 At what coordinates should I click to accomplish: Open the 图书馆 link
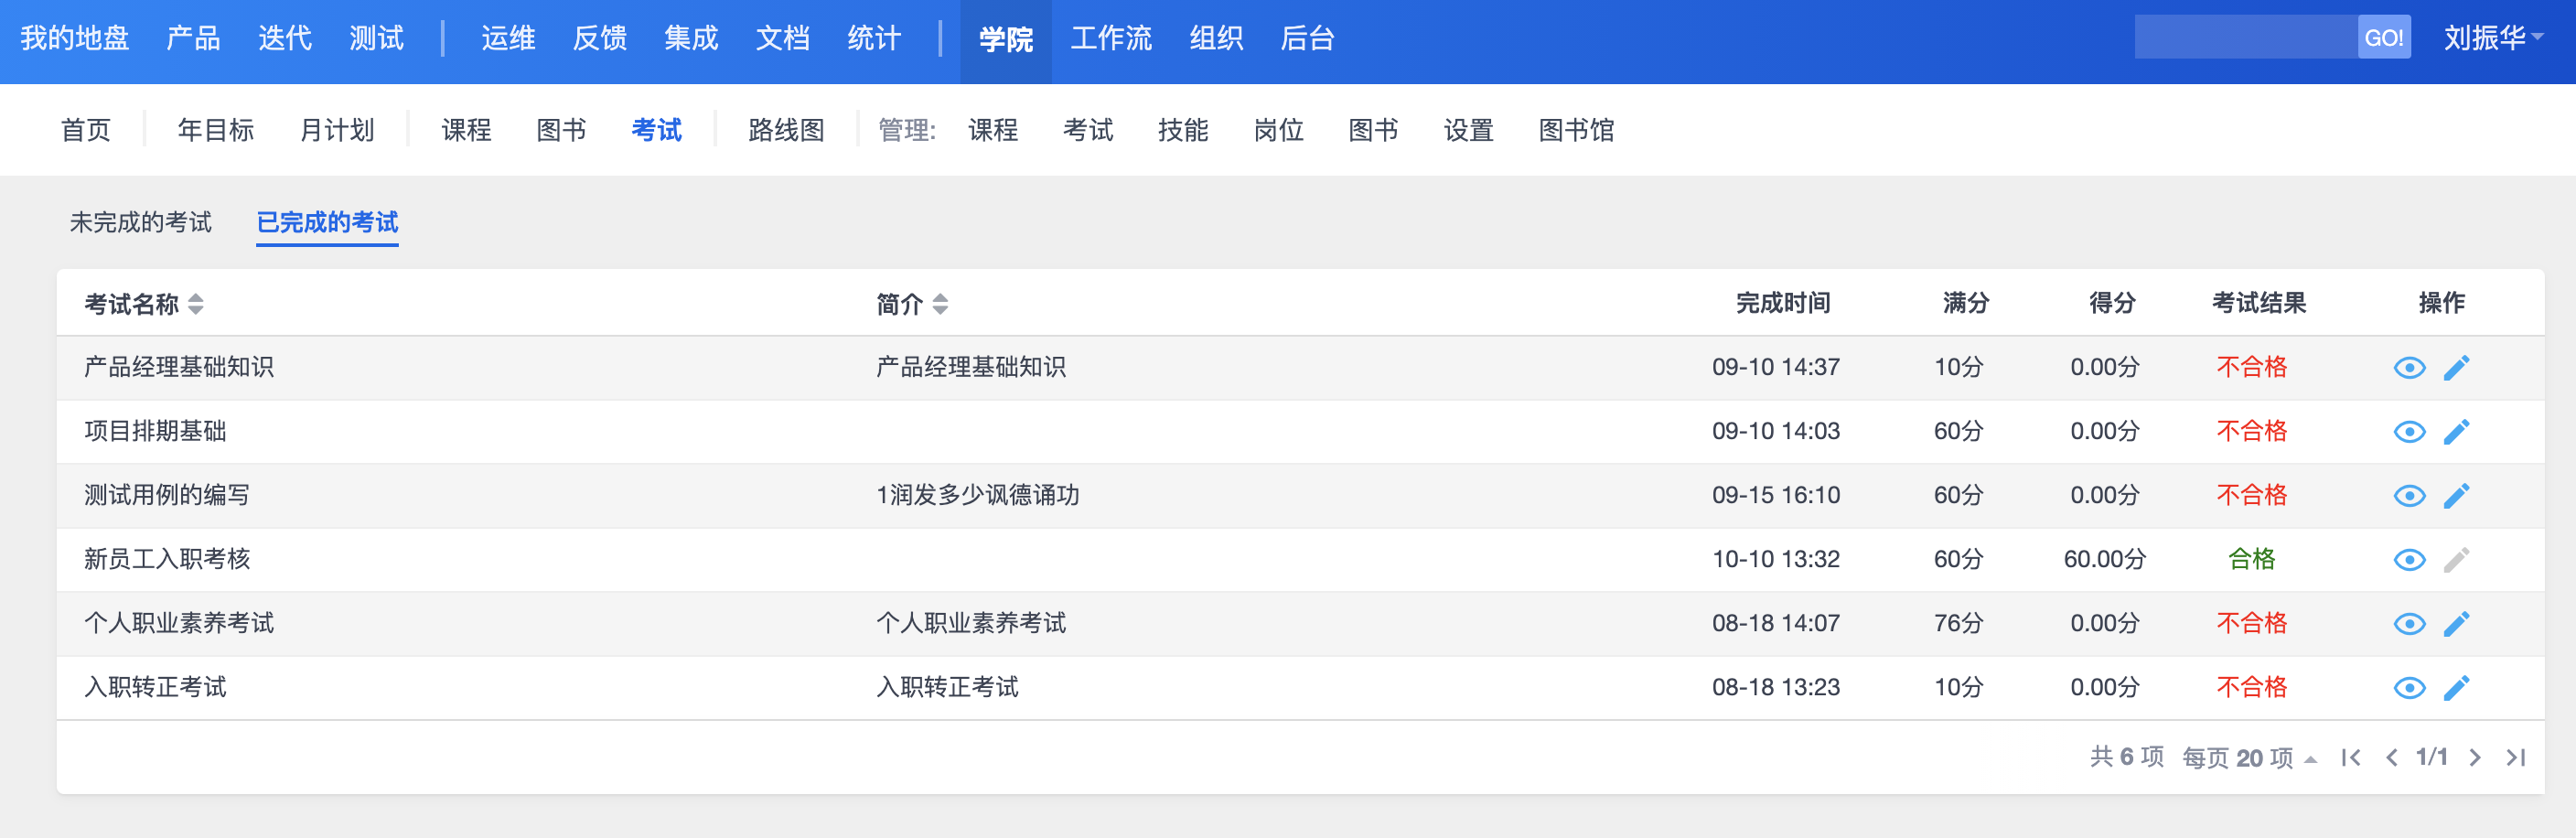[x=1576, y=130]
